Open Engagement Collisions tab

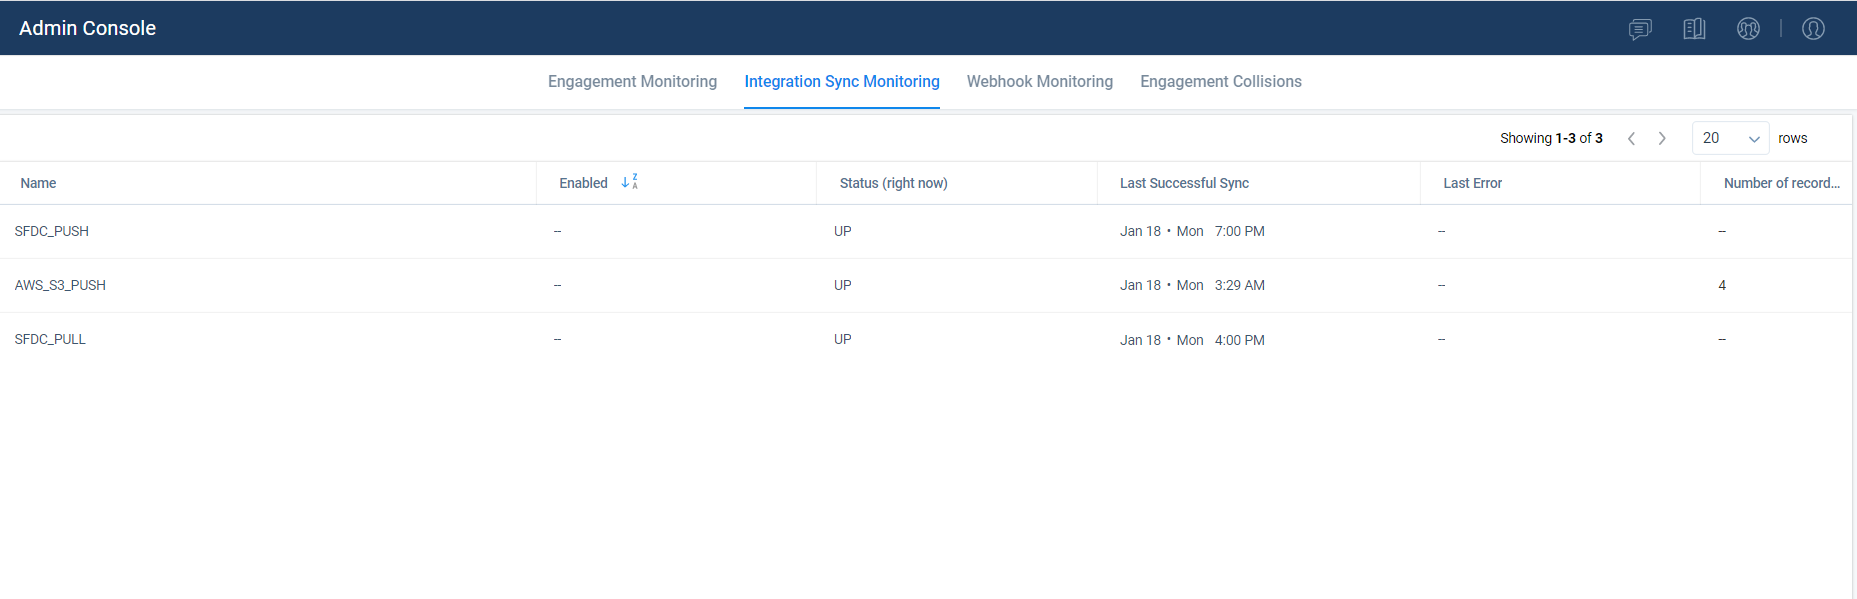click(1220, 82)
